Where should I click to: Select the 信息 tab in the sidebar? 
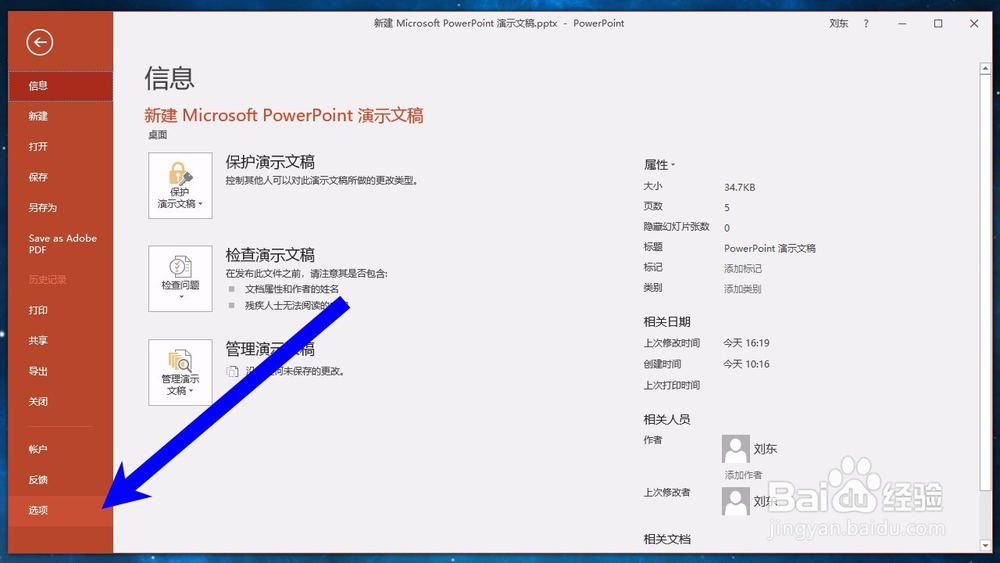(61, 86)
